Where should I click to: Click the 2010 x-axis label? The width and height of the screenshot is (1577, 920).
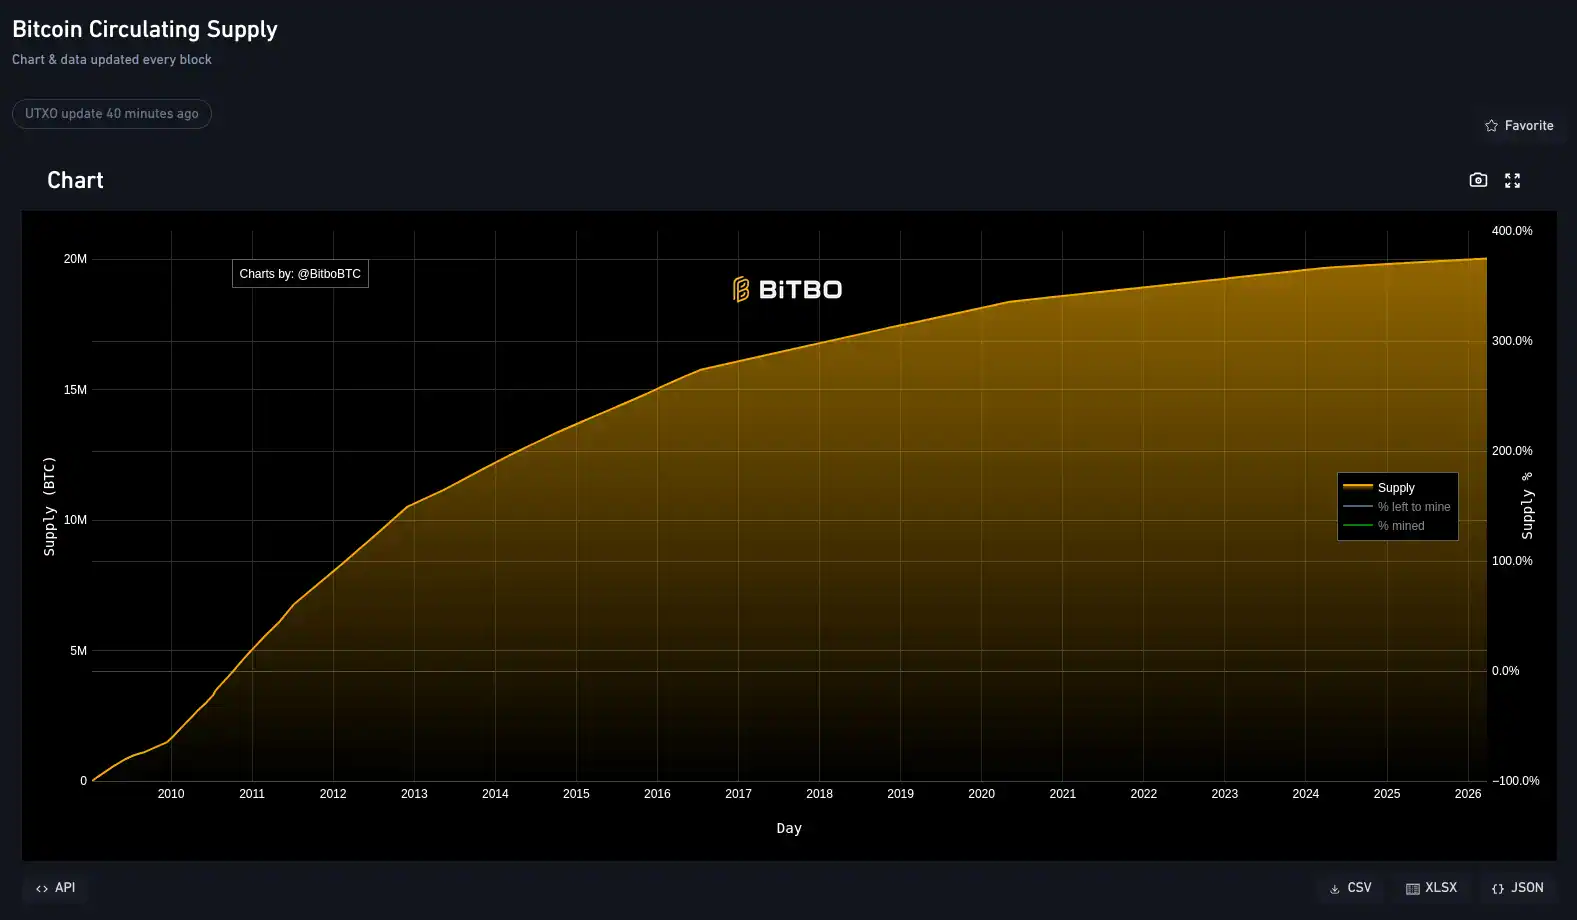[171, 794]
